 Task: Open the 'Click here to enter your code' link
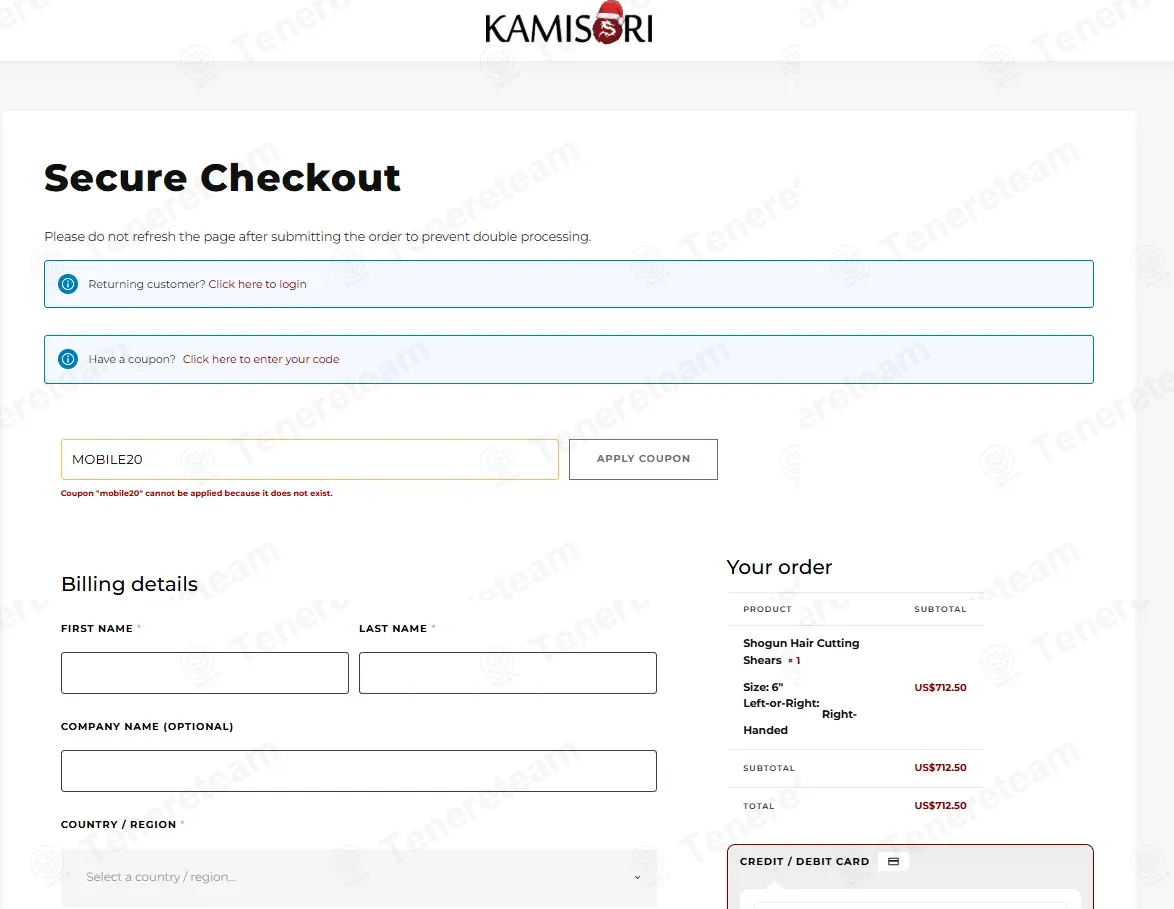[261, 359]
